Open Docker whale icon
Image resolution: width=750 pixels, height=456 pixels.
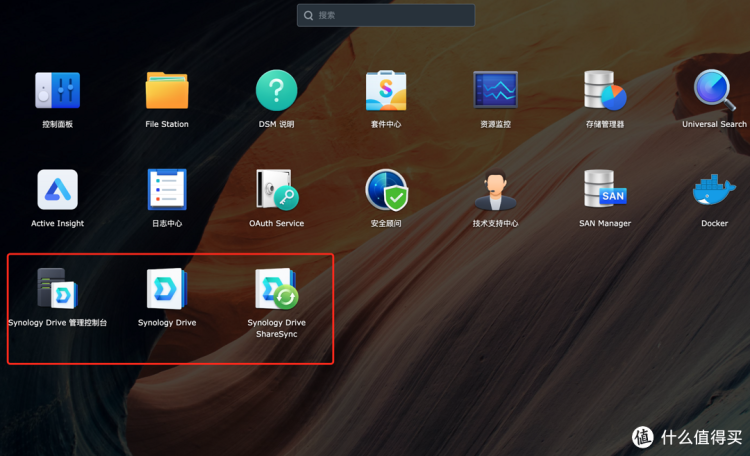[x=714, y=189]
